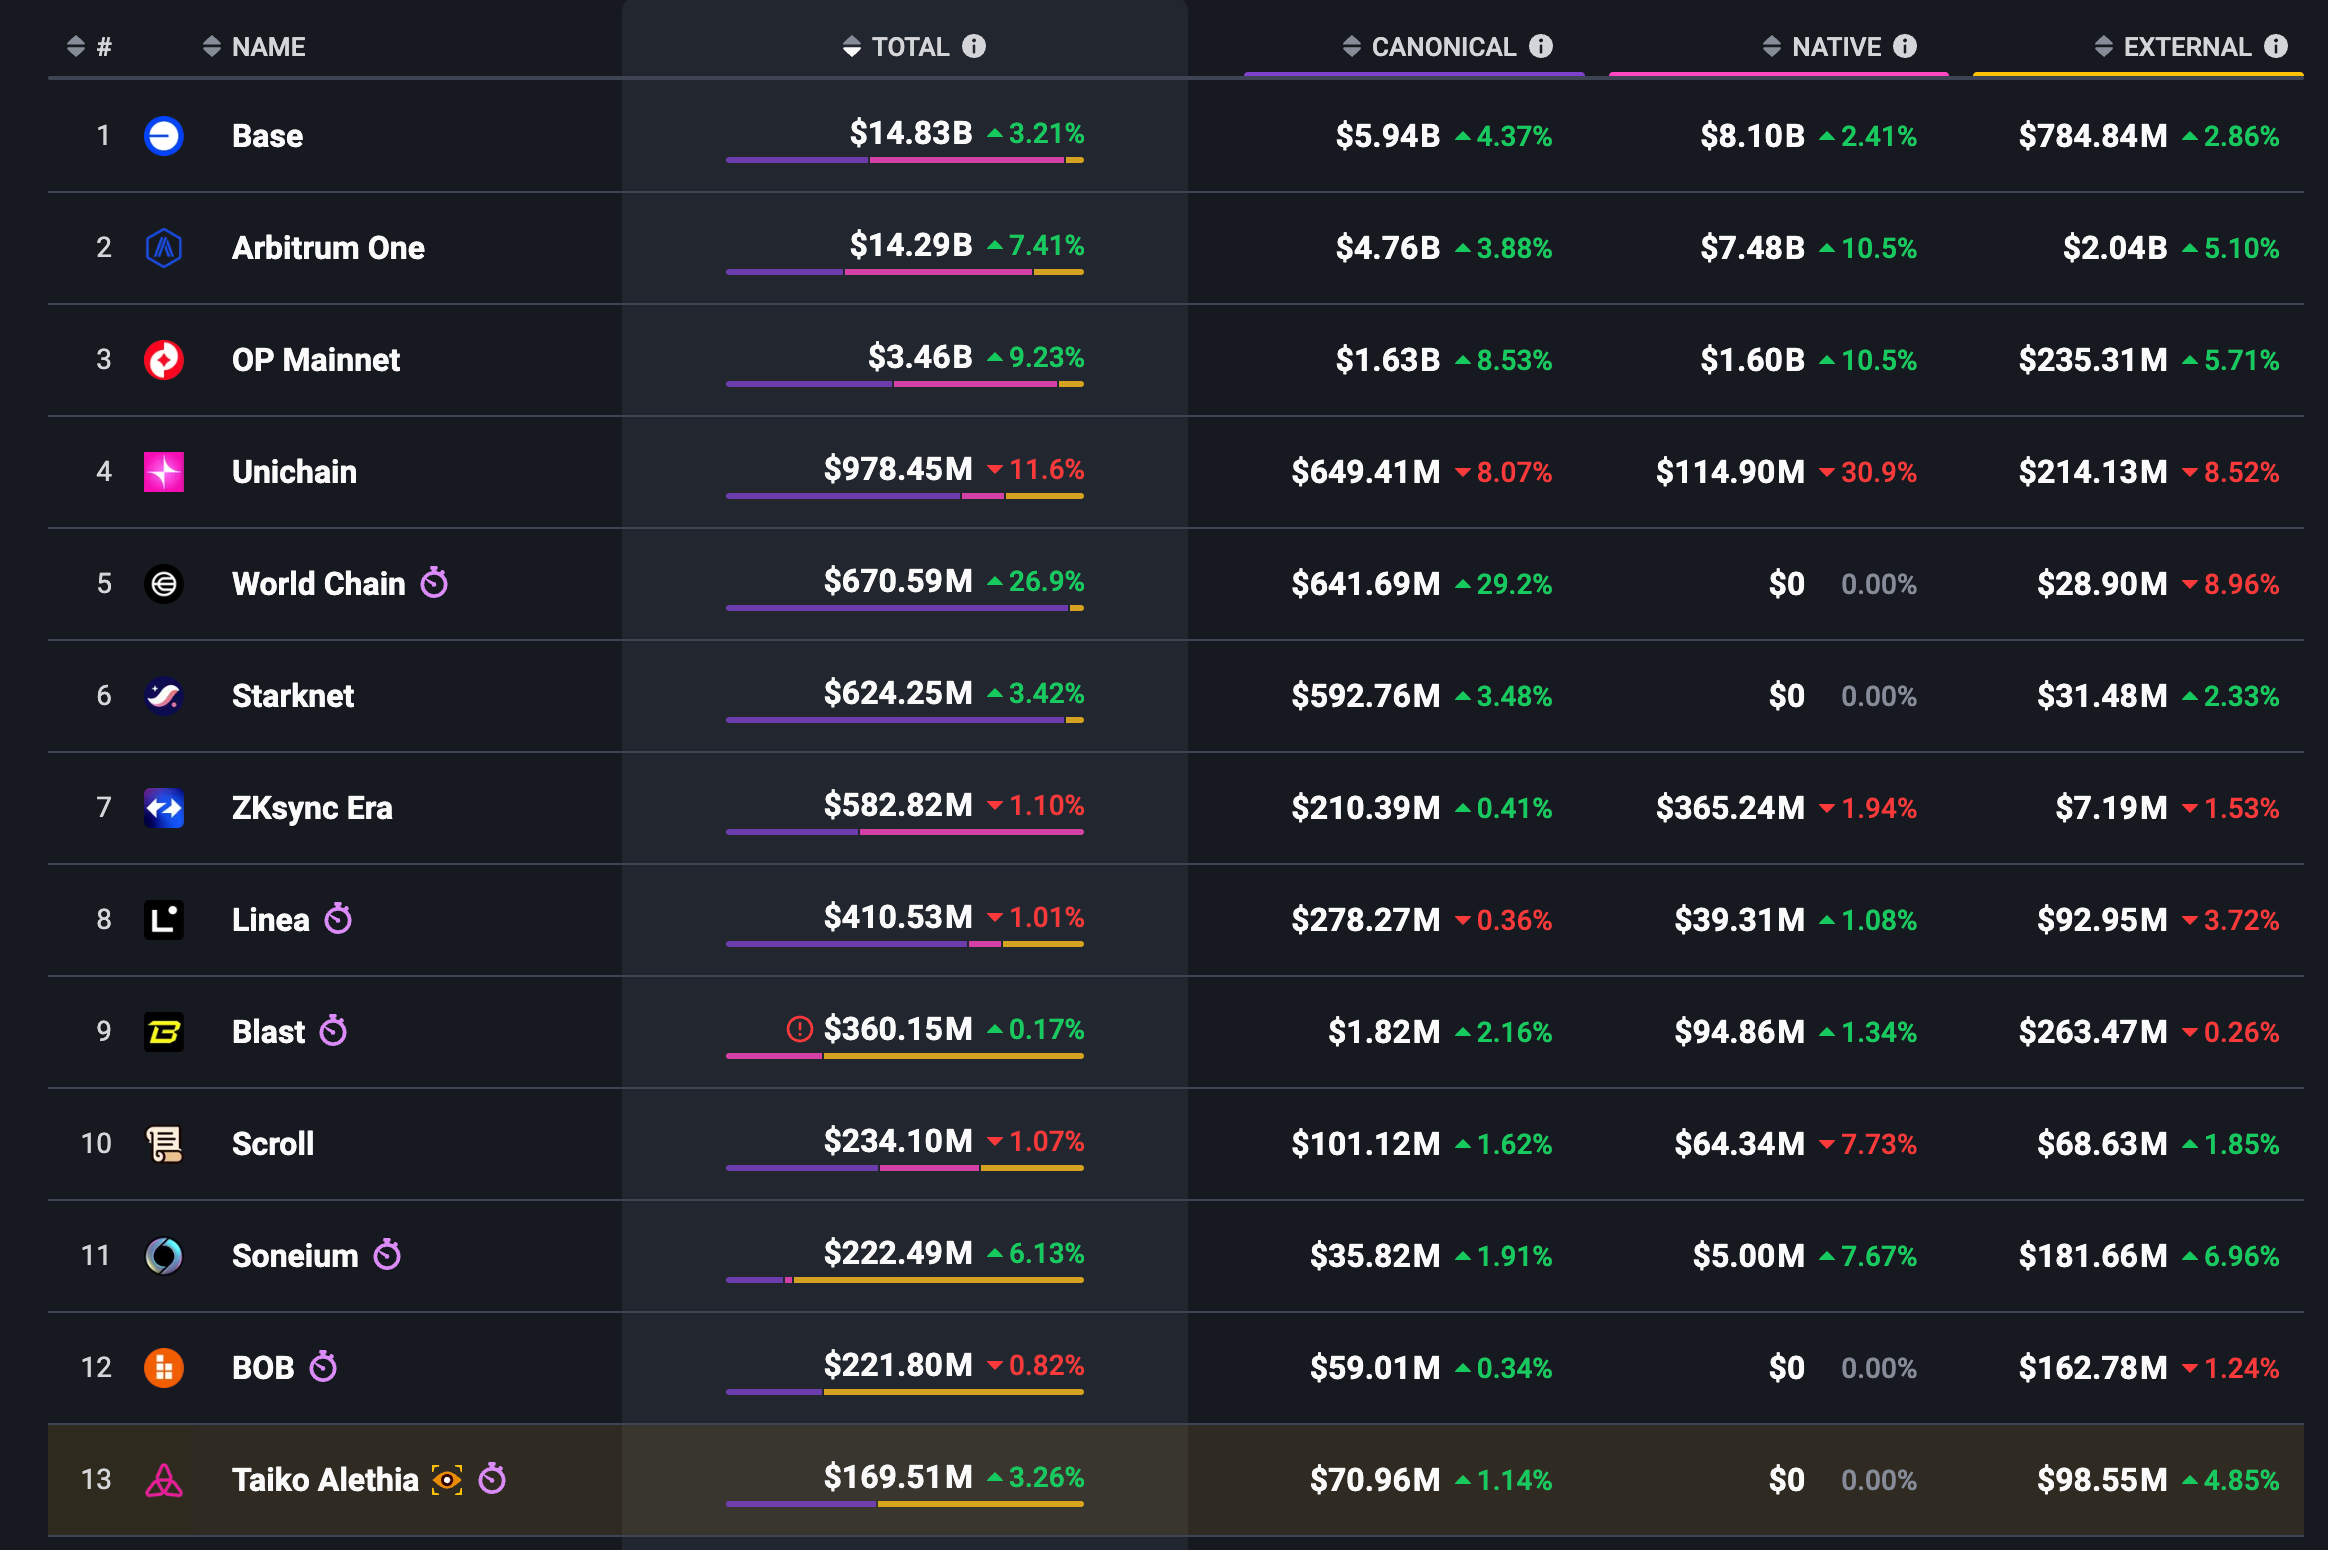Screen dimensions: 2328x1550
Task: Click the Base chain logo icon
Action: point(164,136)
